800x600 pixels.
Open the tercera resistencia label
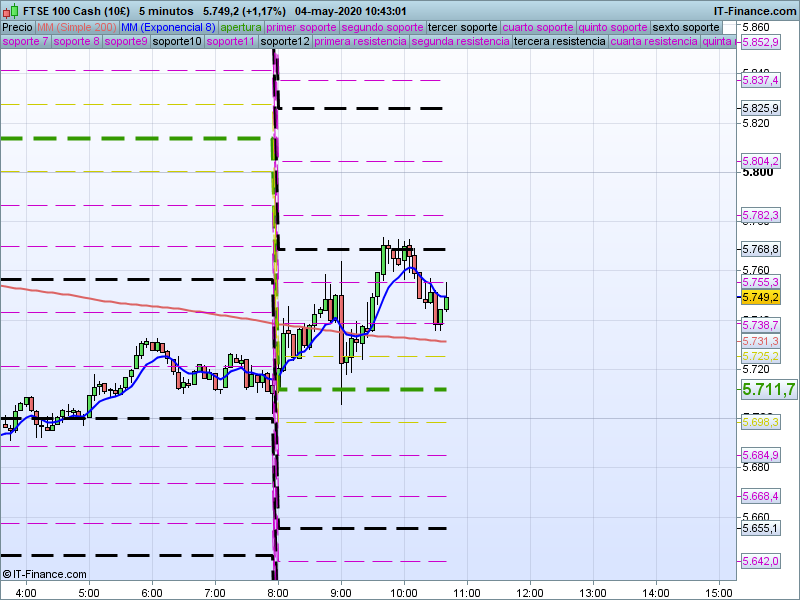[559, 42]
